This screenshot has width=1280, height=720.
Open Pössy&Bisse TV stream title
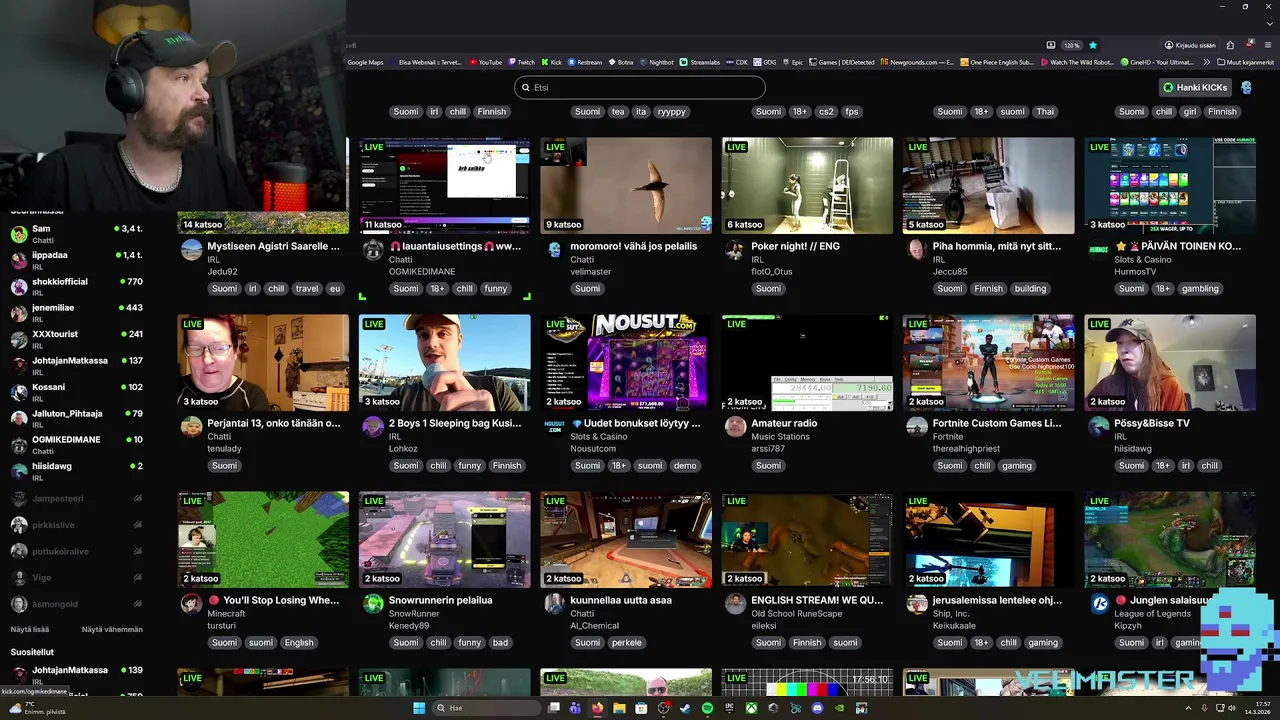pyautogui.click(x=1152, y=423)
